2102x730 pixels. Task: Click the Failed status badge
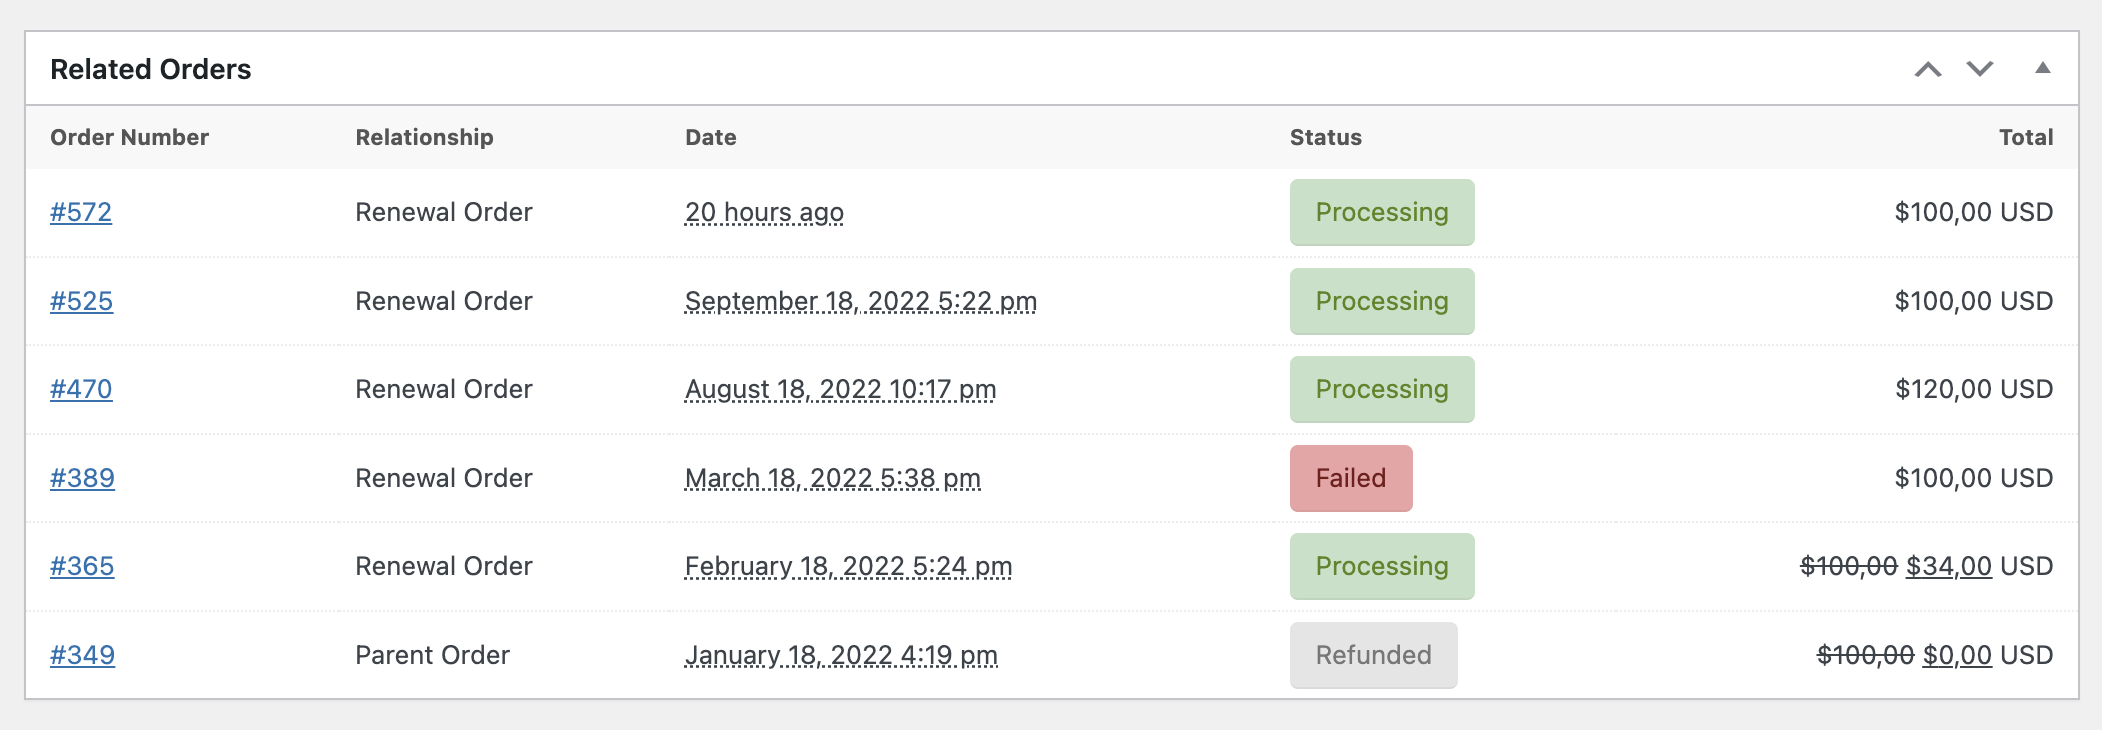1350,478
